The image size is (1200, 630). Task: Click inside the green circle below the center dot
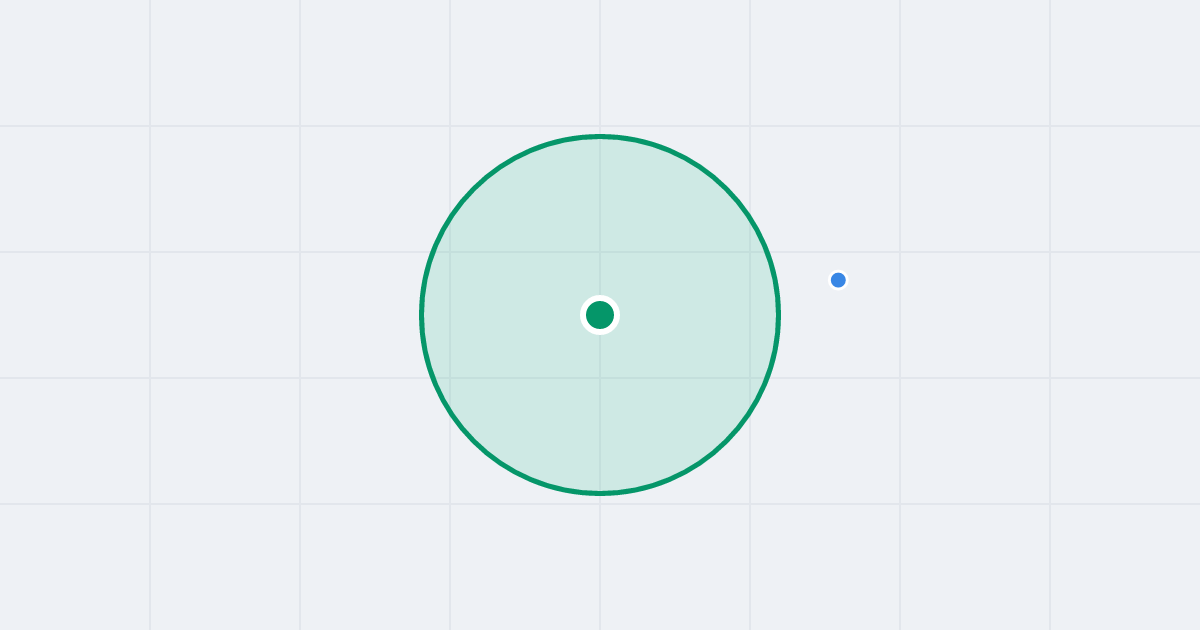coord(600,410)
